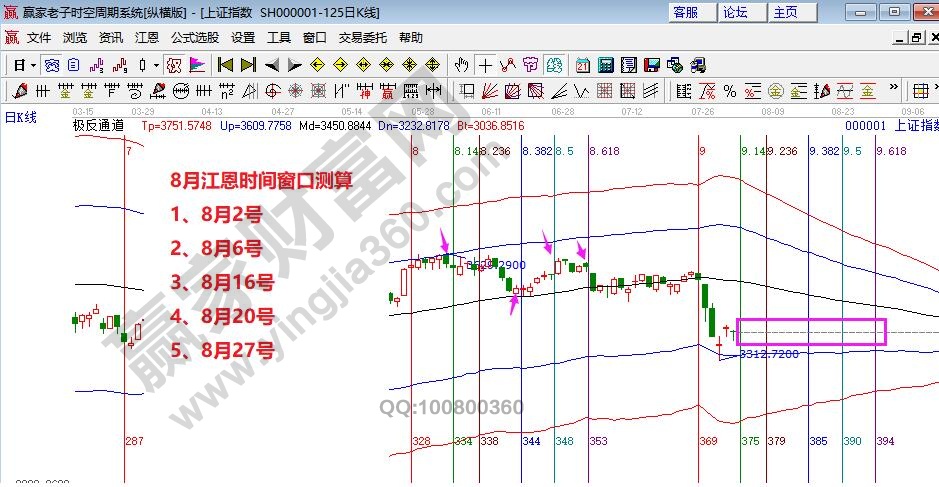Open the candlestick type dropdown arrow
The height and width of the screenshot is (487, 939).
pos(155,65)
